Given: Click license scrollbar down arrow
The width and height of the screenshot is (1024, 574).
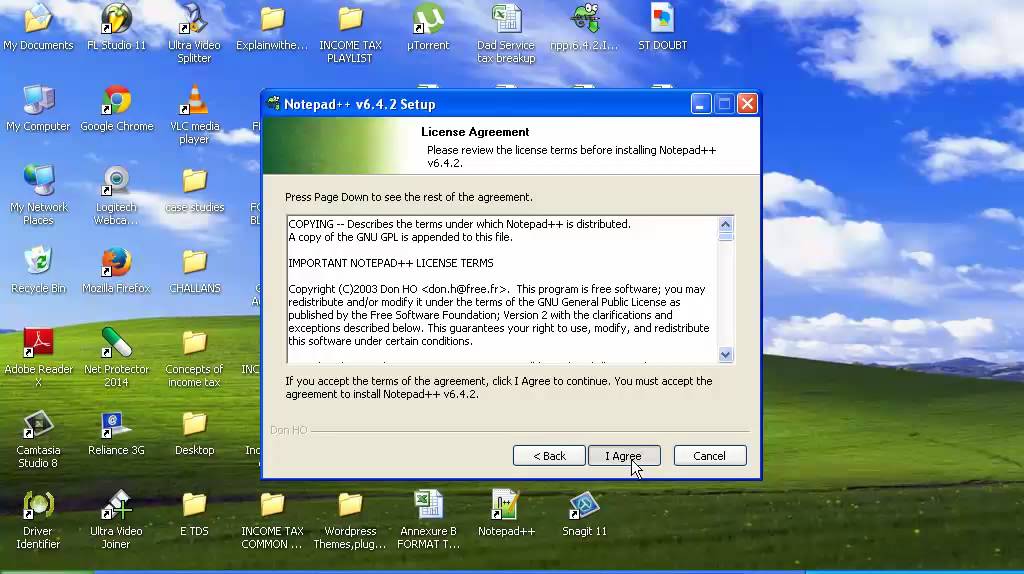Looking at the screenshot, I should [725, 355].
